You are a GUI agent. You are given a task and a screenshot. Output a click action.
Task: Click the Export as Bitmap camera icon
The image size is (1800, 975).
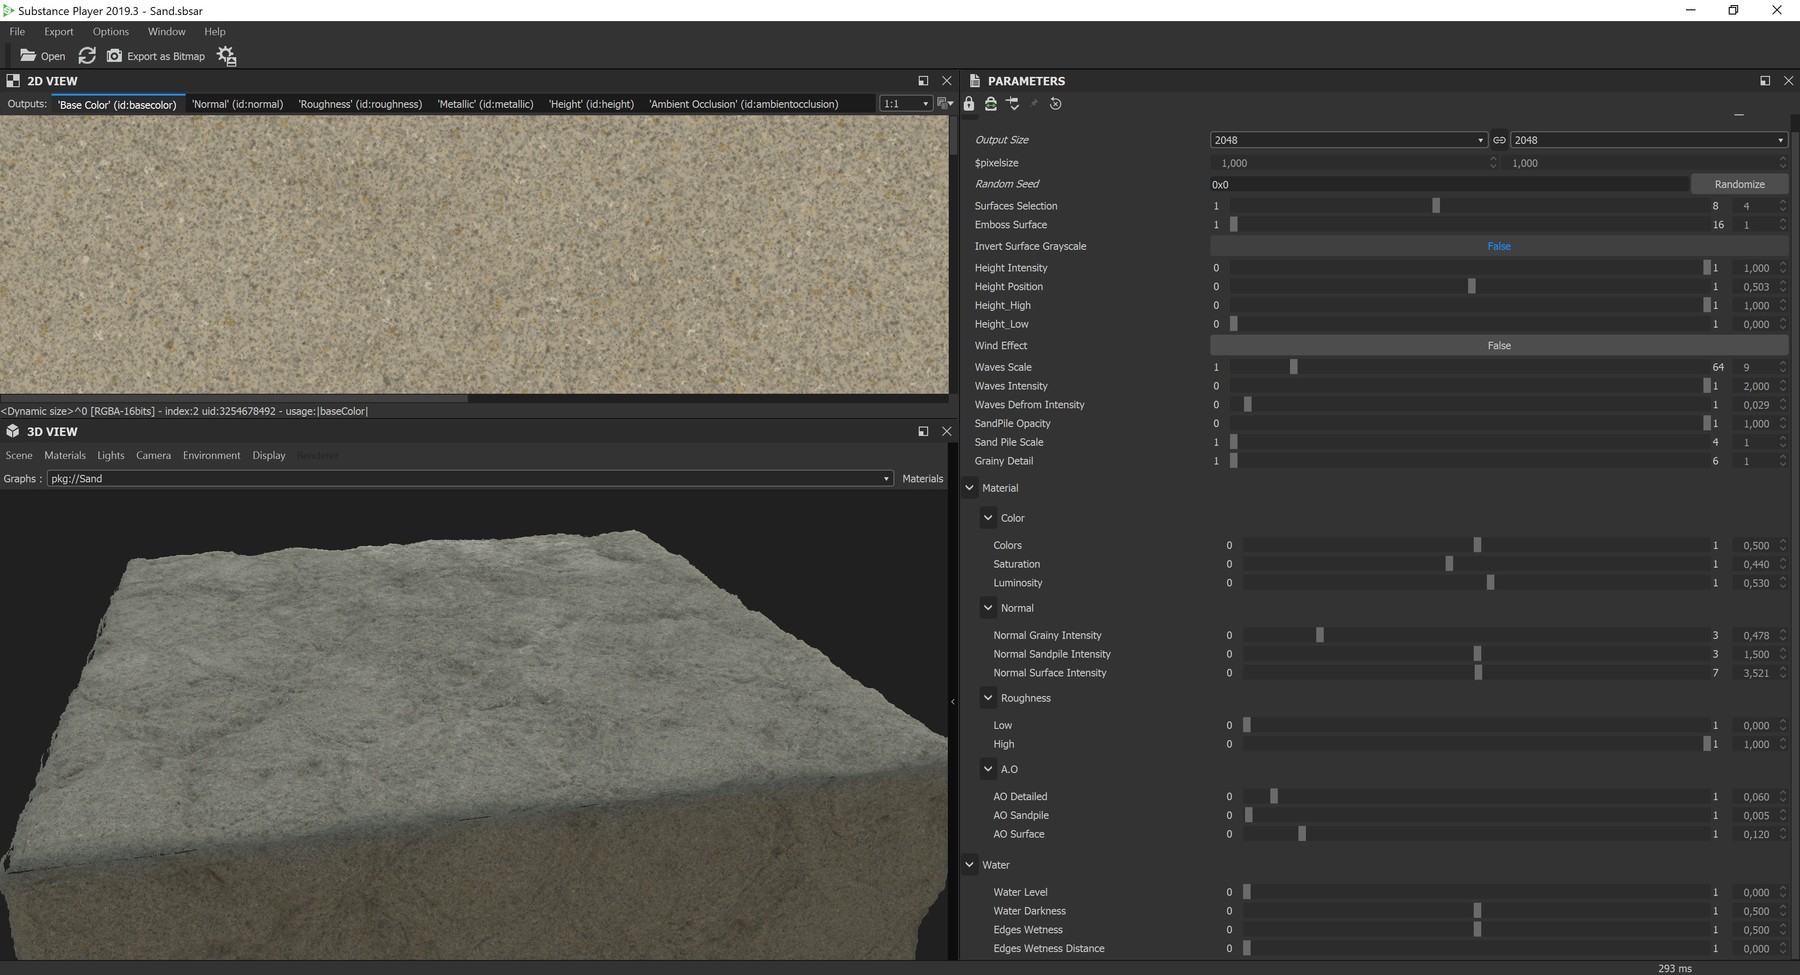click(115, 56)
